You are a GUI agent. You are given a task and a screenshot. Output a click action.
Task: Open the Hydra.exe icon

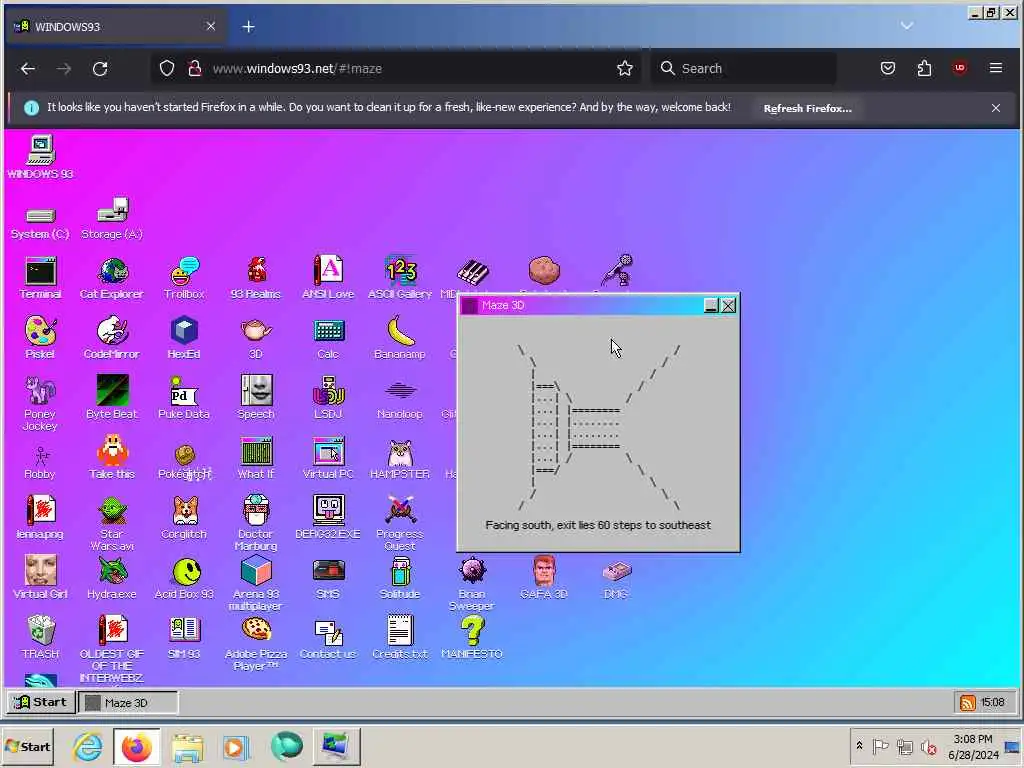tap(112, 577)
